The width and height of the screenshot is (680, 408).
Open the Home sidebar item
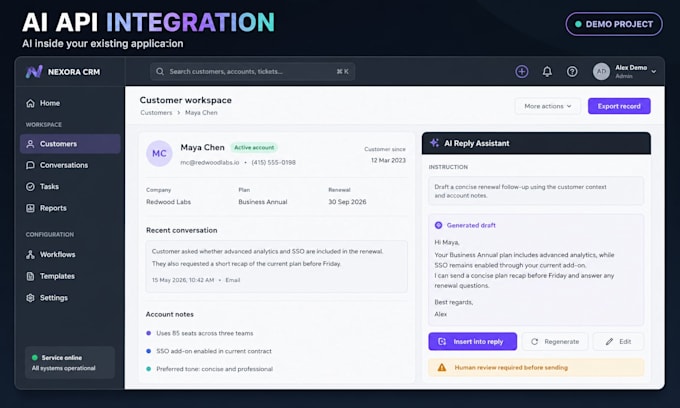click(x=69, y=103)
